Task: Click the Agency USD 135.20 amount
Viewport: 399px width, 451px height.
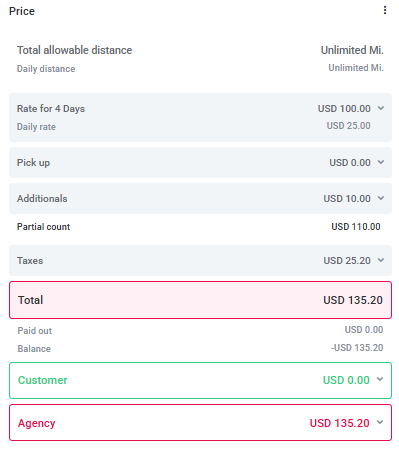Action: pyautogui.click(x=339, y=423)
